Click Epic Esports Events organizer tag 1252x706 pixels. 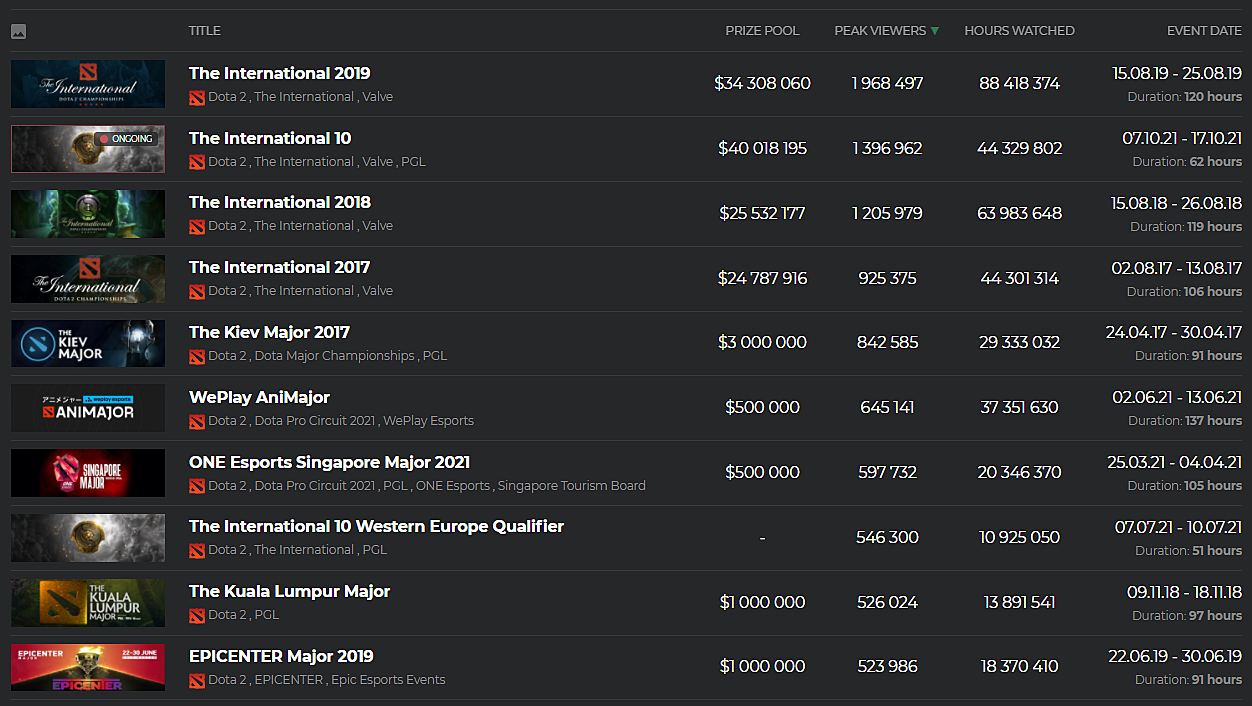(x=388, y=680)
